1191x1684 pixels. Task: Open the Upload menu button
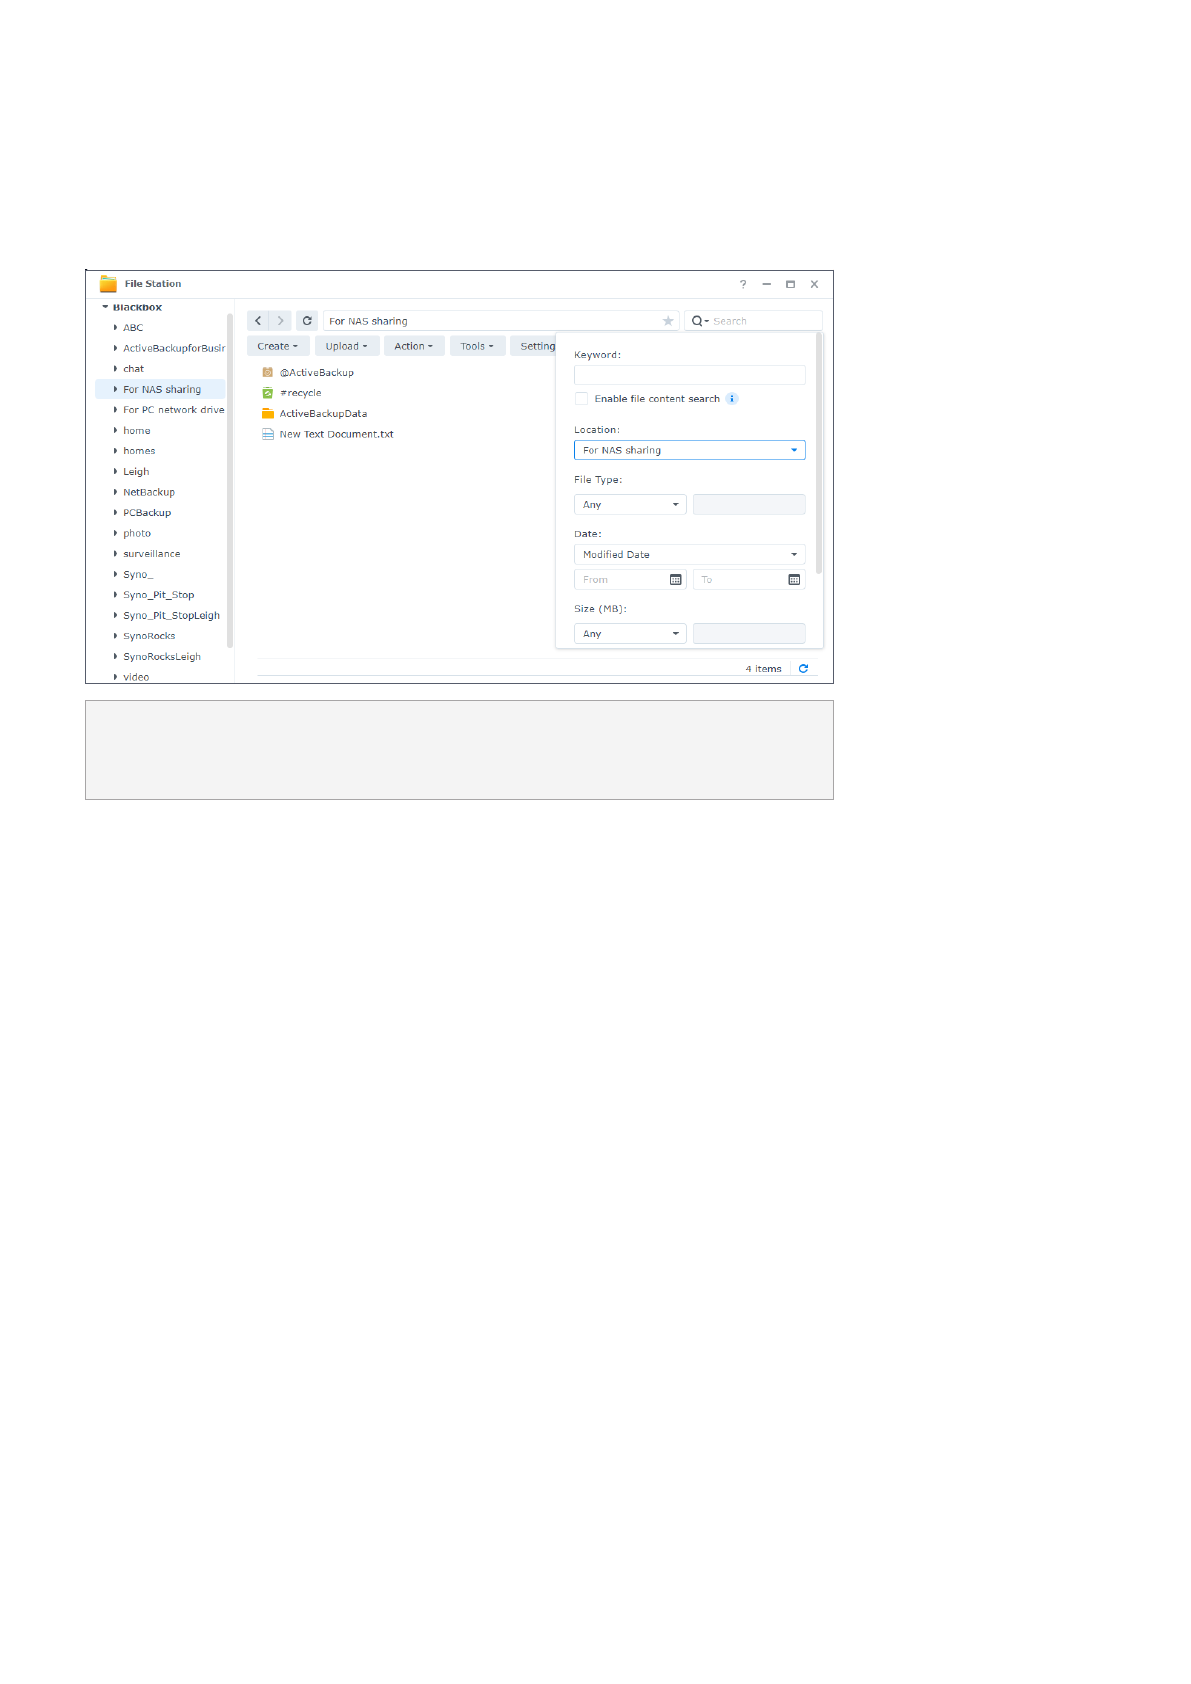click(x=346, y=346)
